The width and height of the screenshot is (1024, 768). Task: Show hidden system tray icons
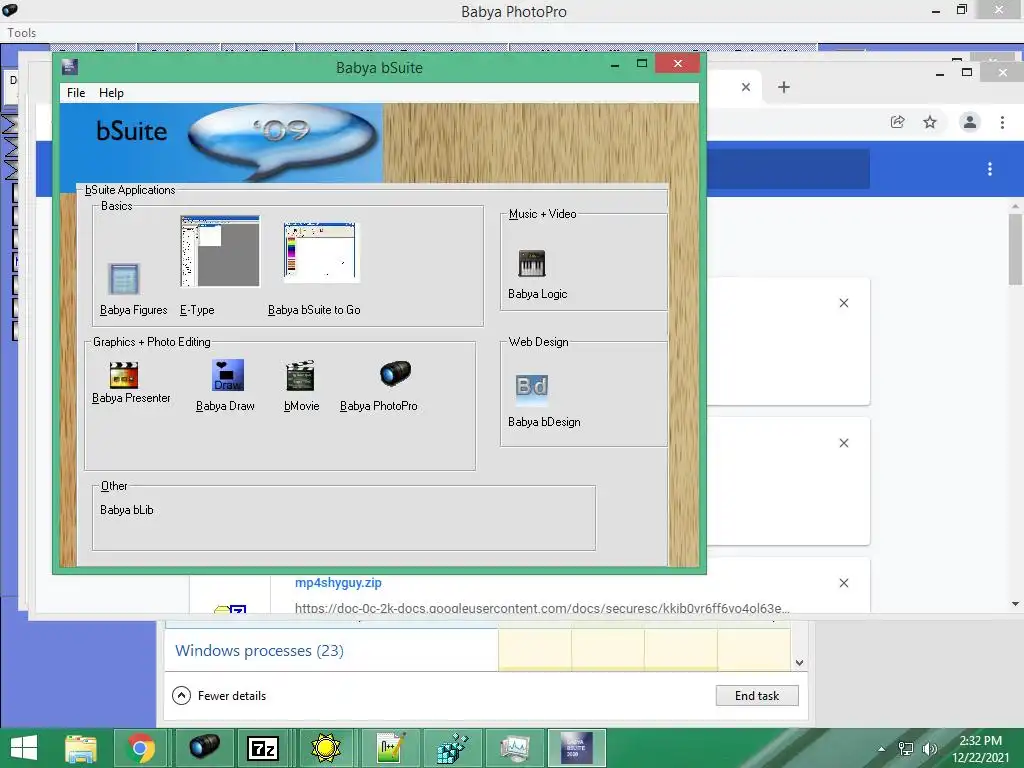pyautogui.click(x=882, y=749)
